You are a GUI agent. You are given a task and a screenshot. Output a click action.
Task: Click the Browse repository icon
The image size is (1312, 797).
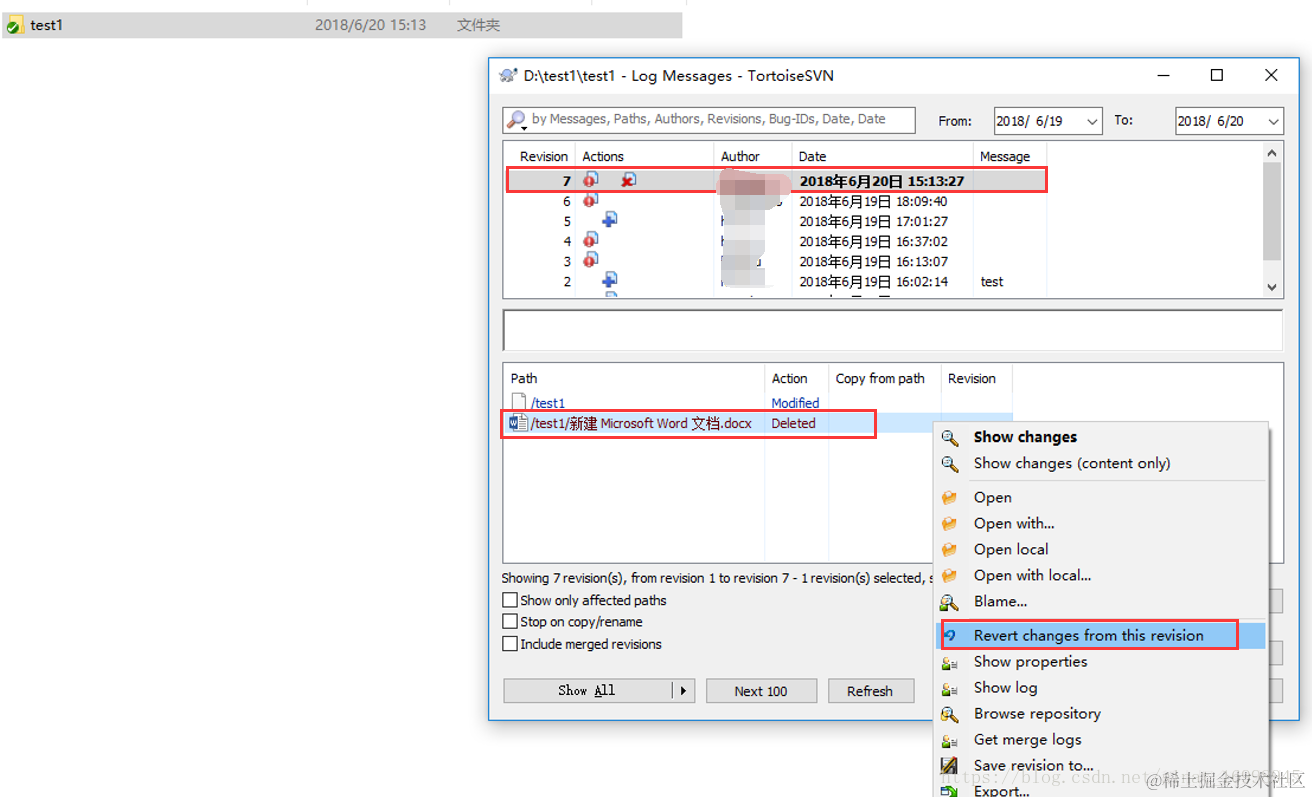950,713
